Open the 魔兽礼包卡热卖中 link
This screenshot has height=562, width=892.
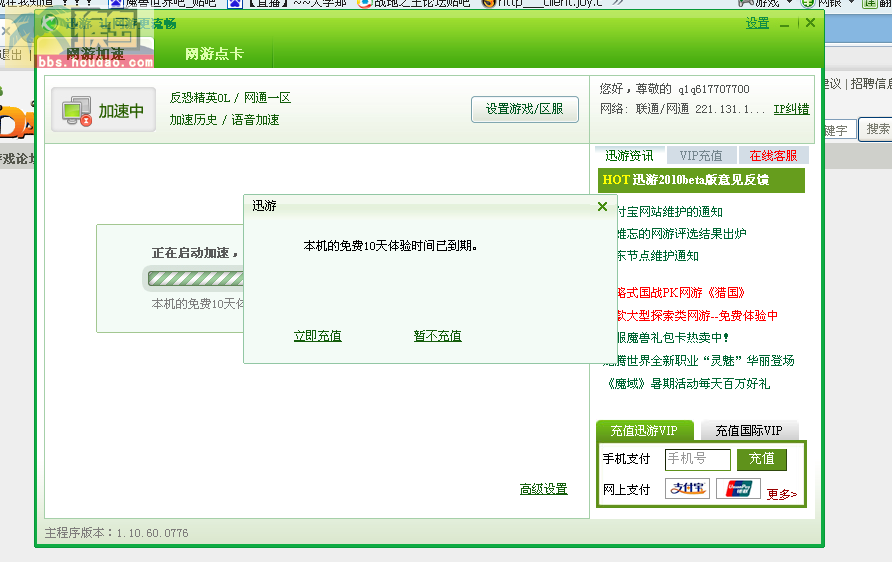(672, 338)
